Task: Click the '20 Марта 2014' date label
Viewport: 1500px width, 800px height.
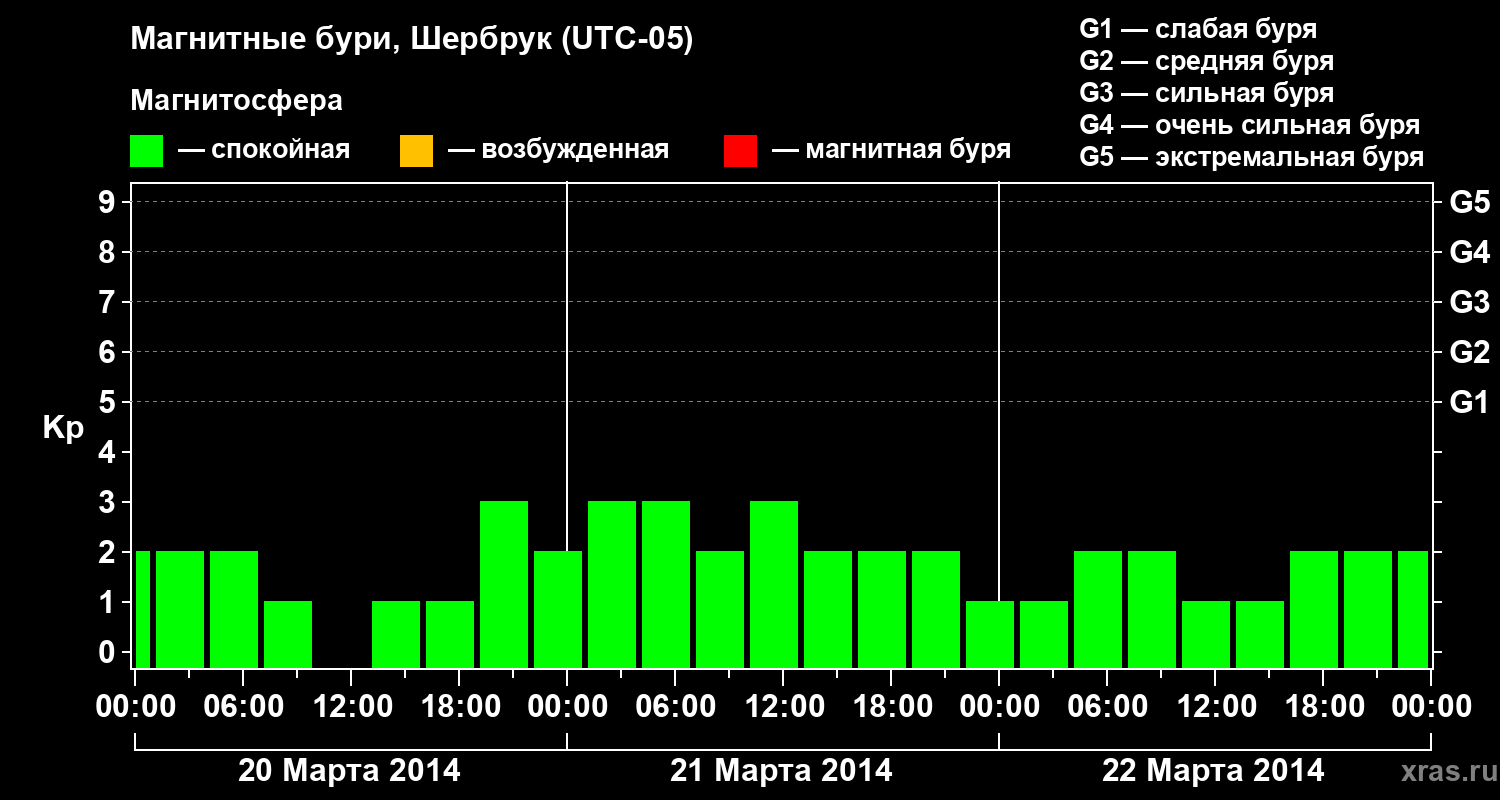Action: [x=349, y=771]
